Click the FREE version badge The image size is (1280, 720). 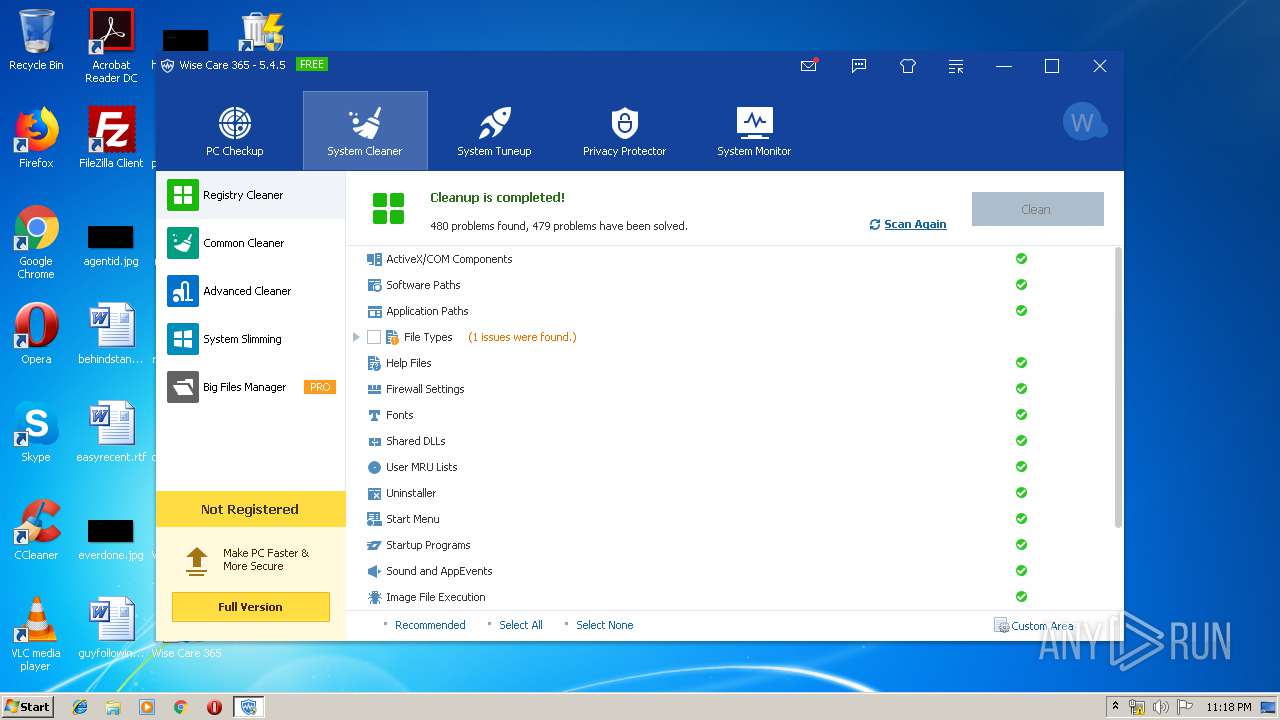[312, 64]
